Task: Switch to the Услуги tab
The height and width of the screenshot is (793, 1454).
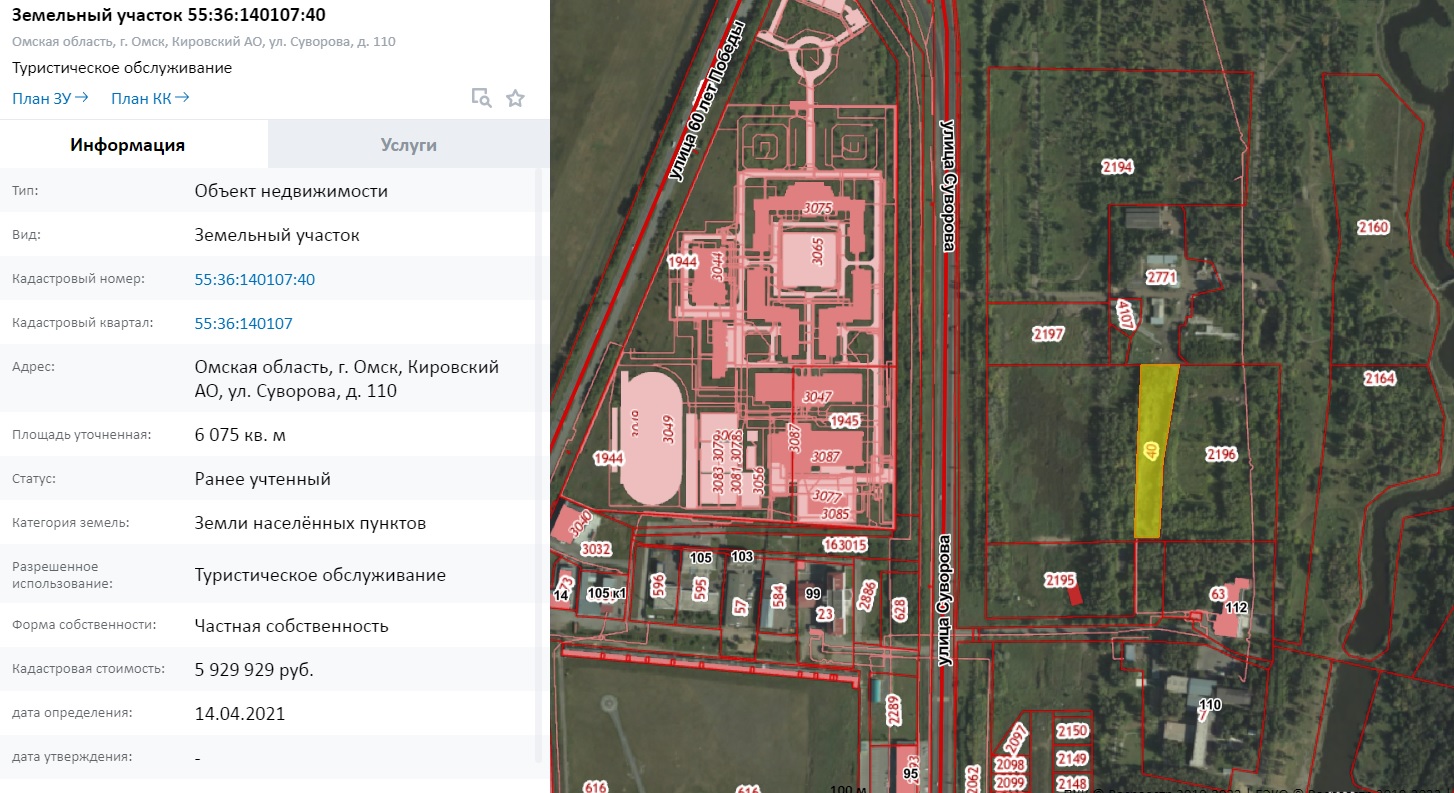Action: [x=408, y=145]
